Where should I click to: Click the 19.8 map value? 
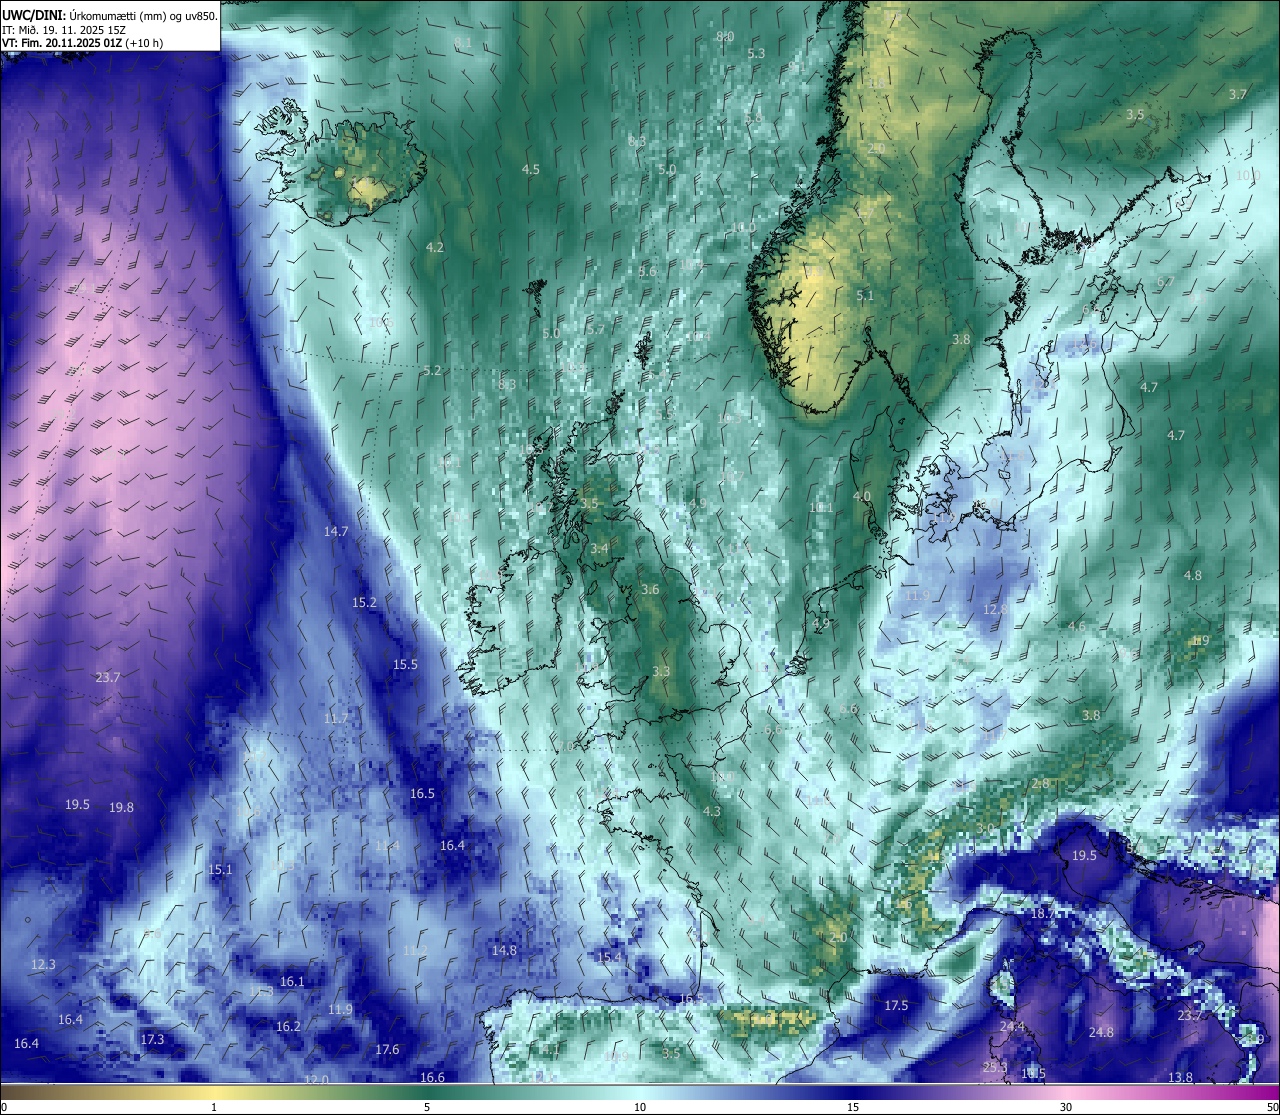122,807
